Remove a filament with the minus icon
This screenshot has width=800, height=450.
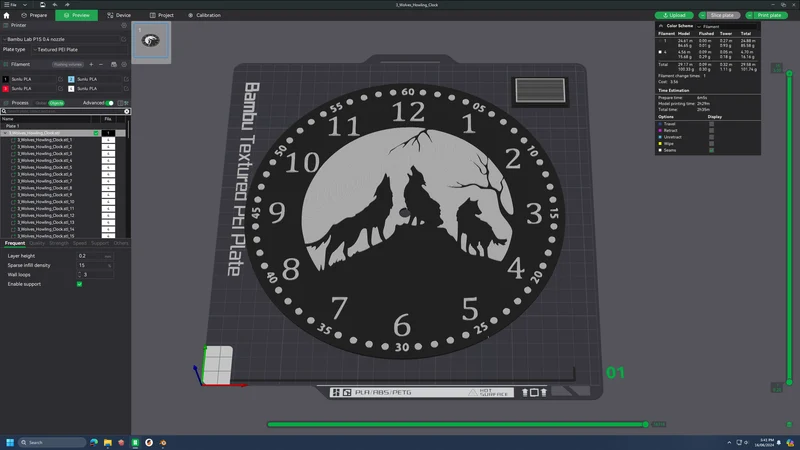(x=101, y=64)
